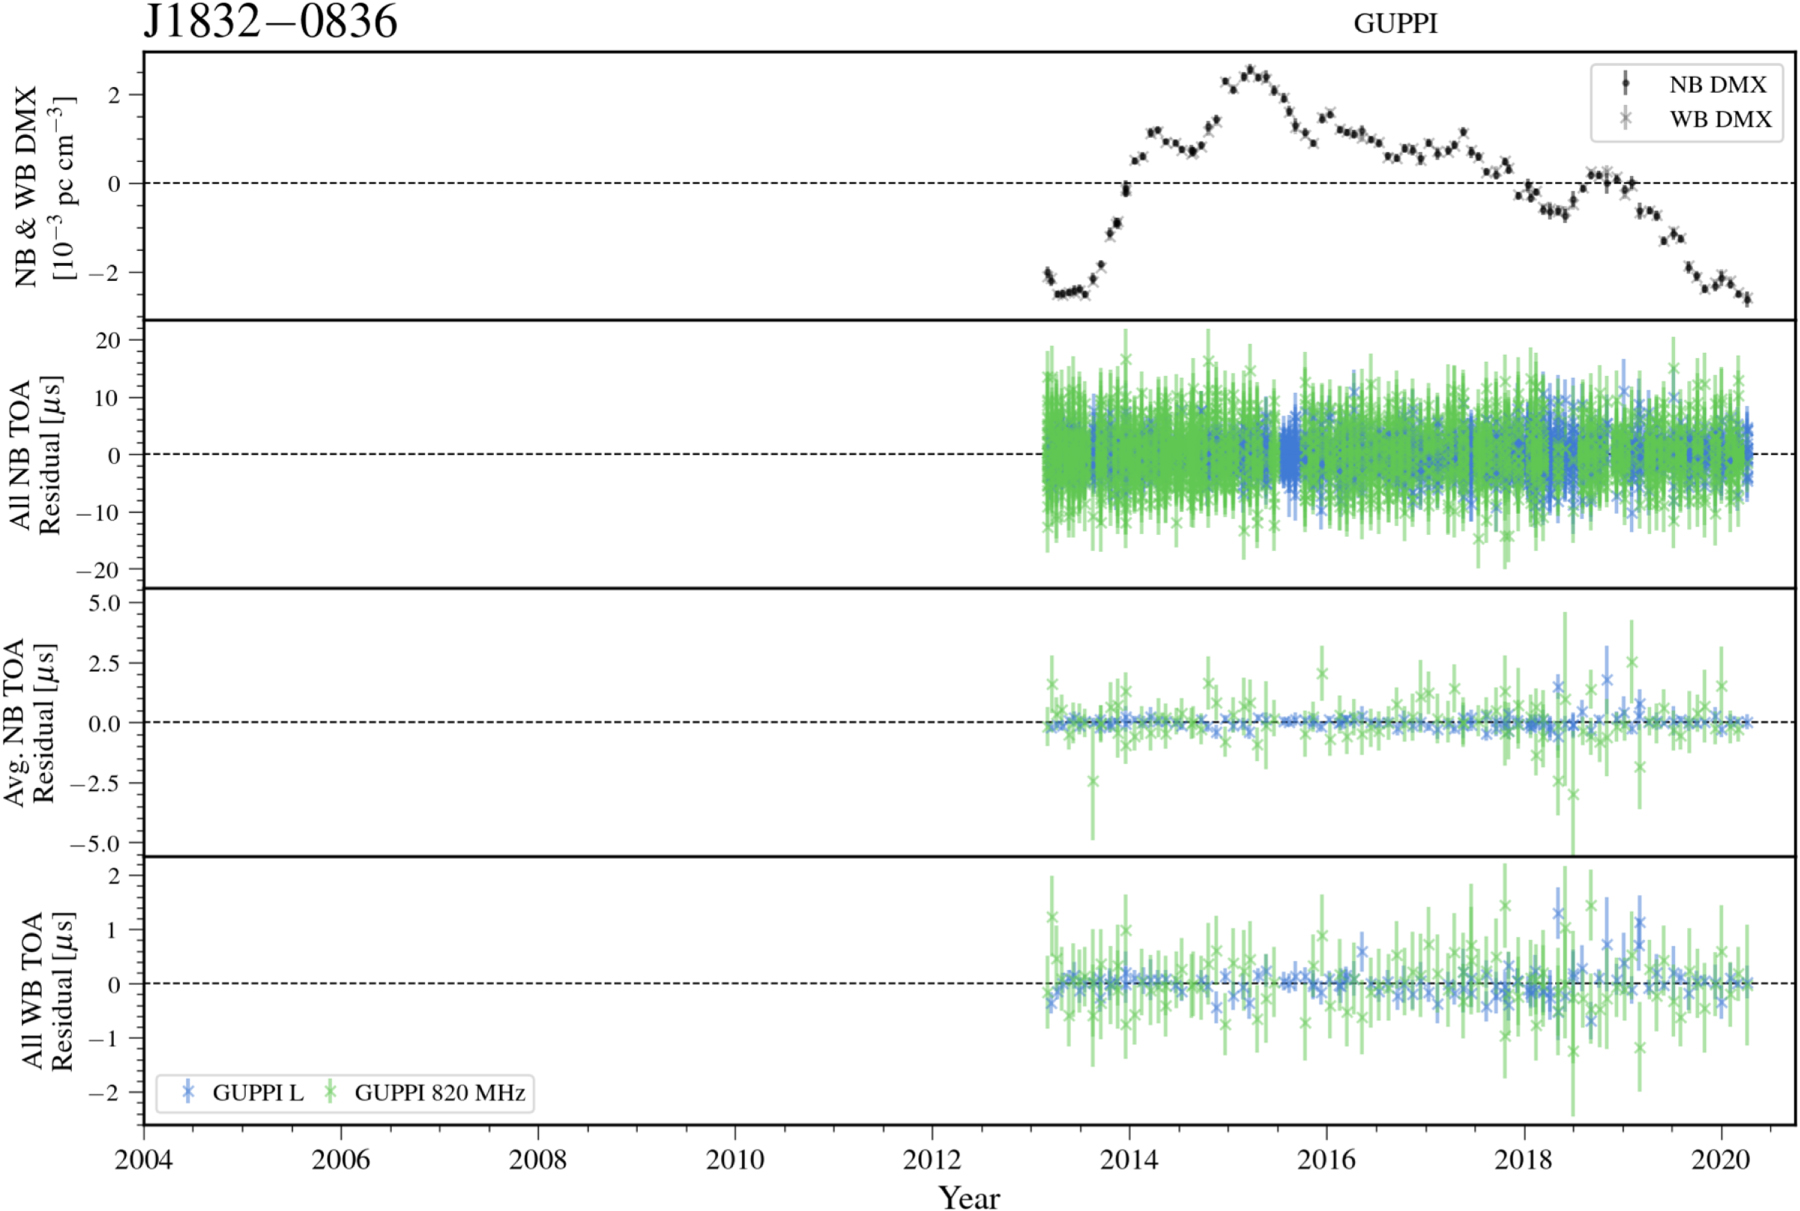The image size is (1800, 1211).
Task: Click the GUPPI 820 MHz legend label
Action: [x=440, y=1093]
